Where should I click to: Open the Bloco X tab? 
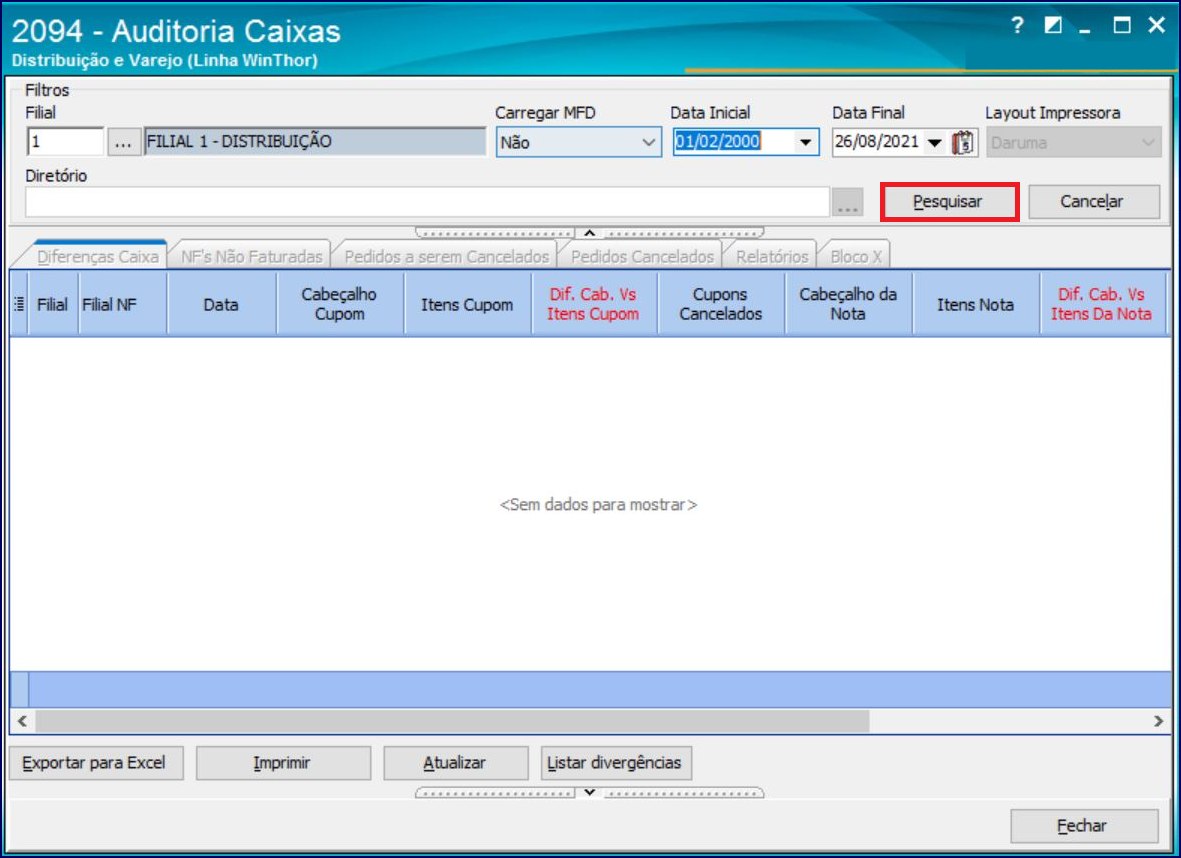(x=856, y=257)
